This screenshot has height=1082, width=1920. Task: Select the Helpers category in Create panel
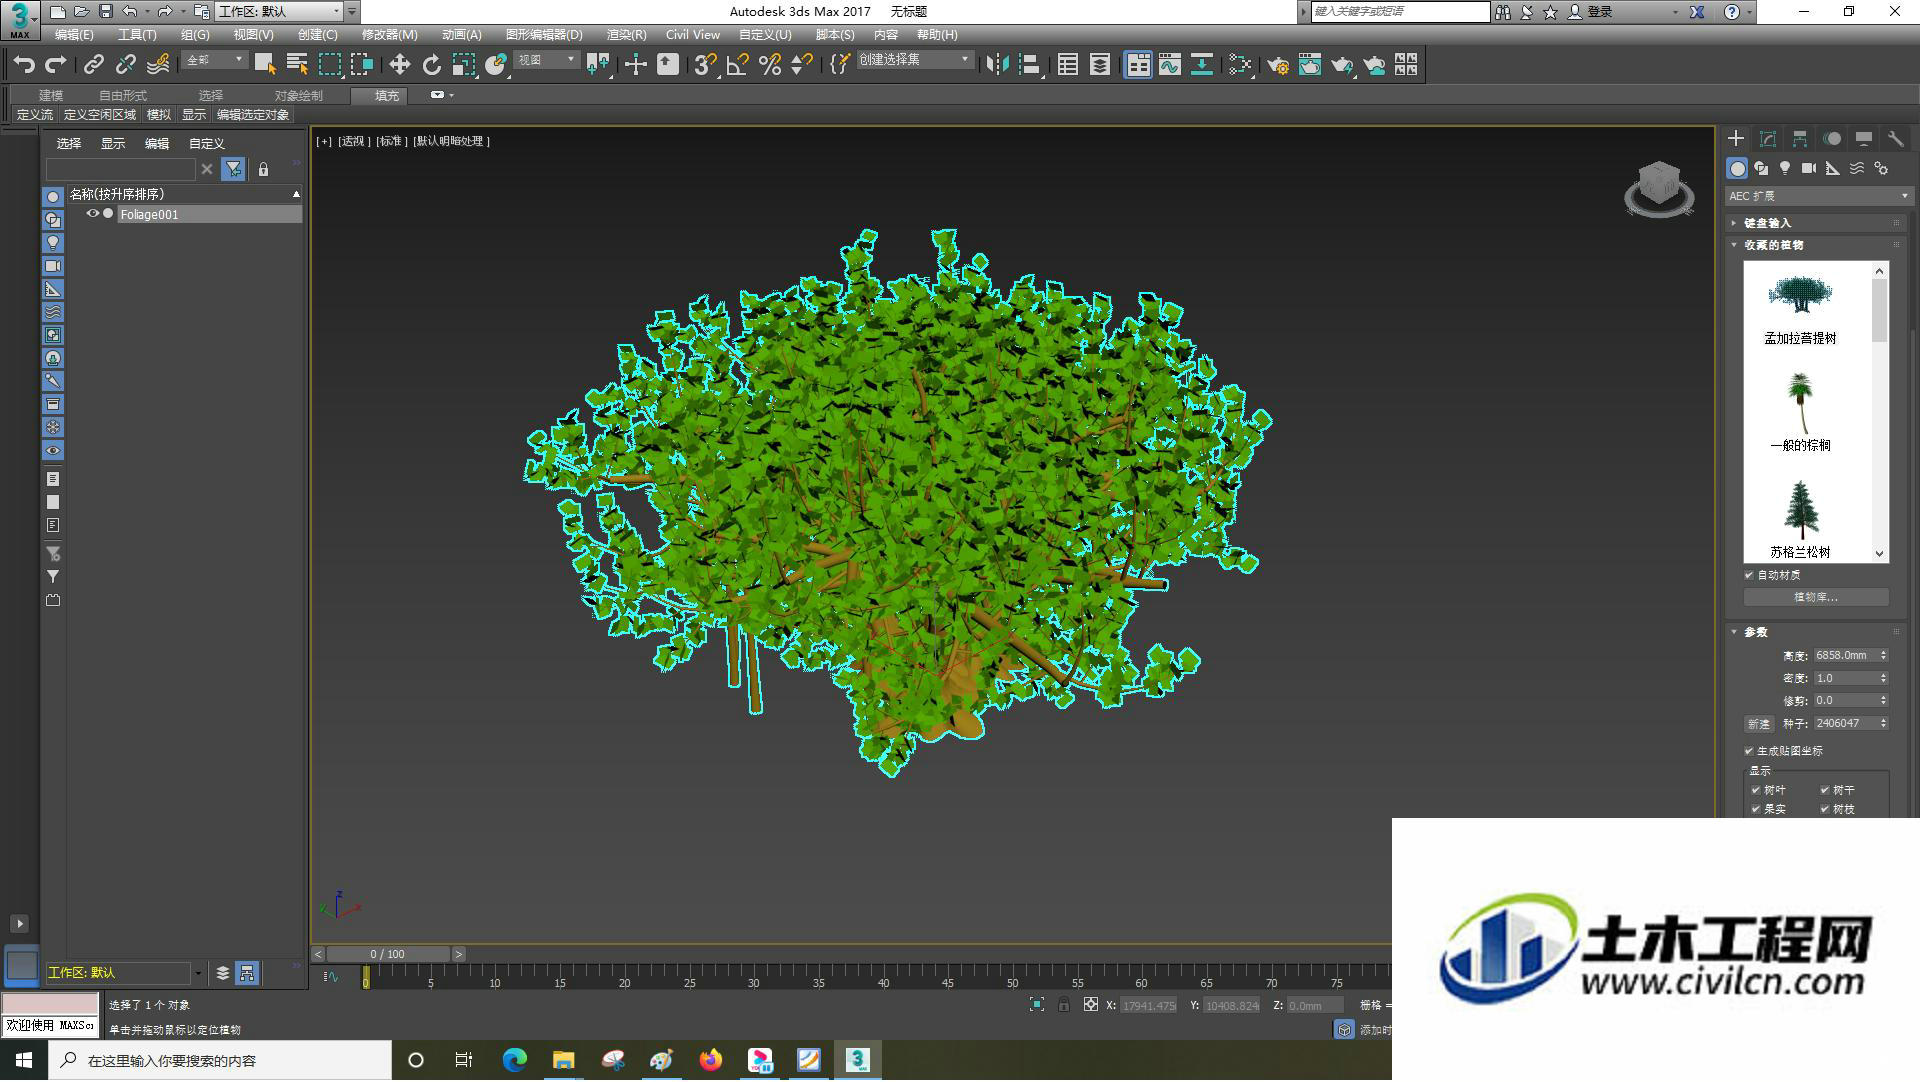(1833, 168)
